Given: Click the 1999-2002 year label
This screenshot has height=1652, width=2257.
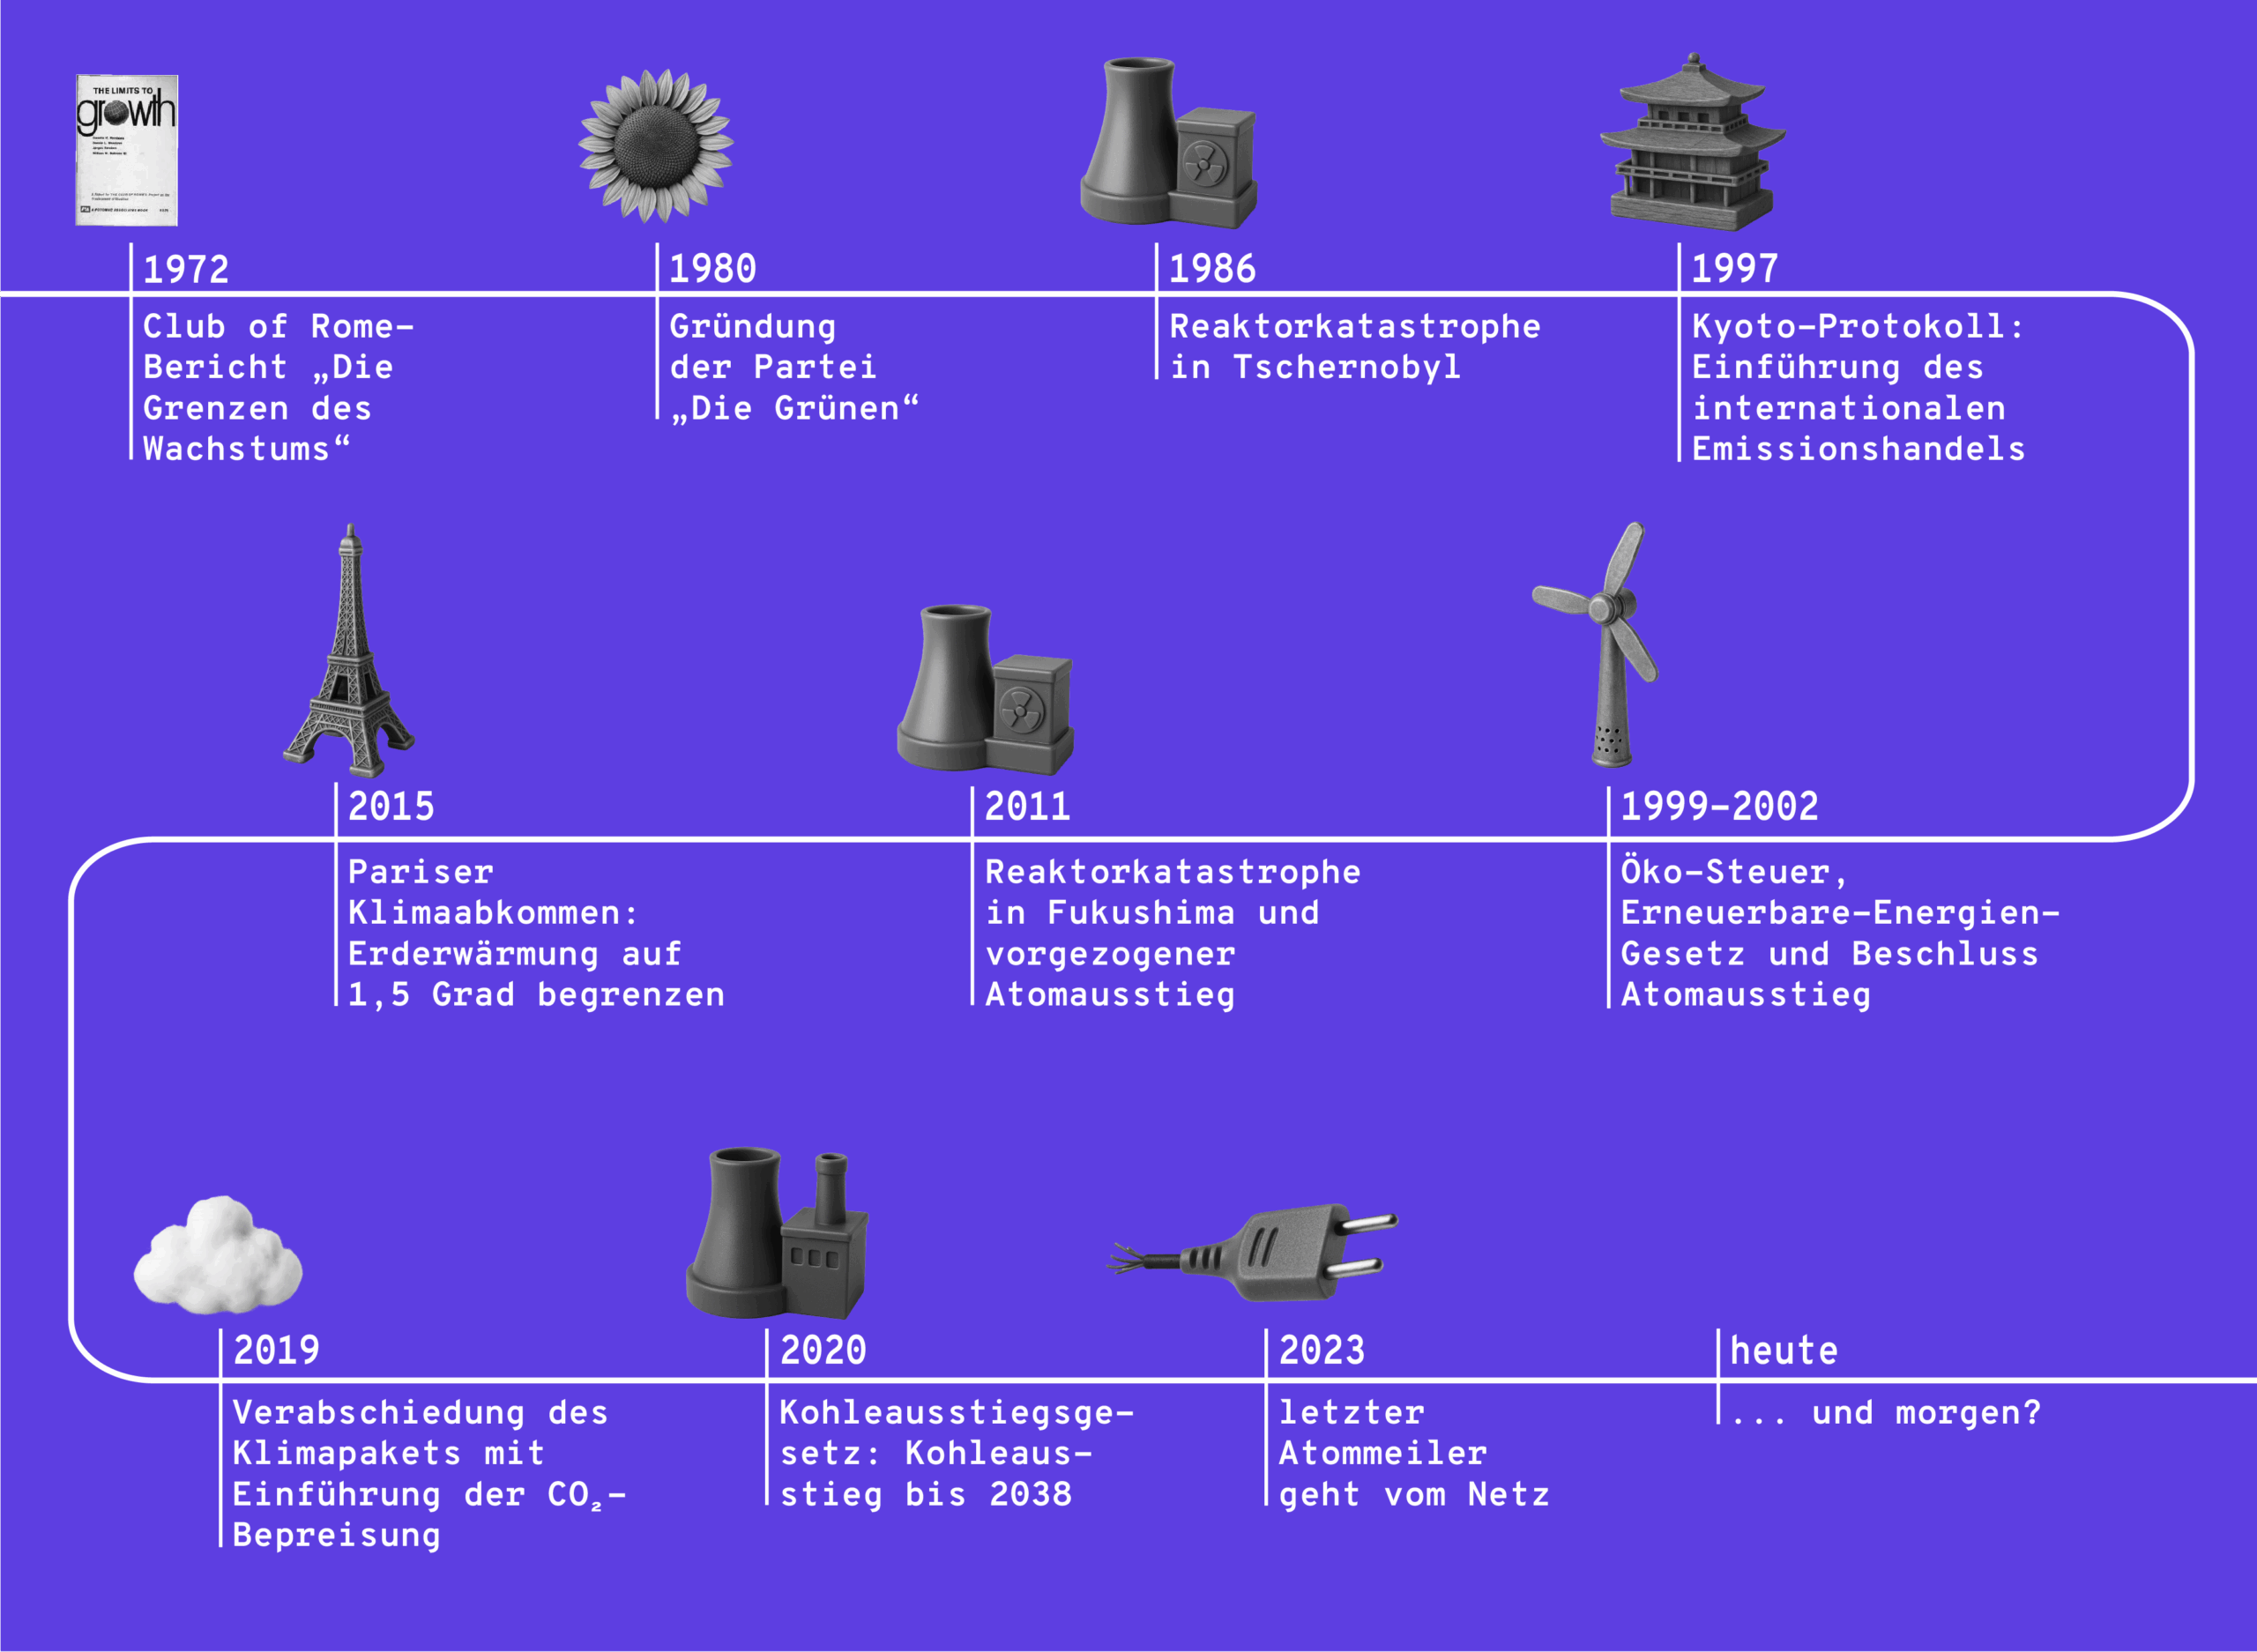Looking at the screenshot, I should (x=1719, y=807).
